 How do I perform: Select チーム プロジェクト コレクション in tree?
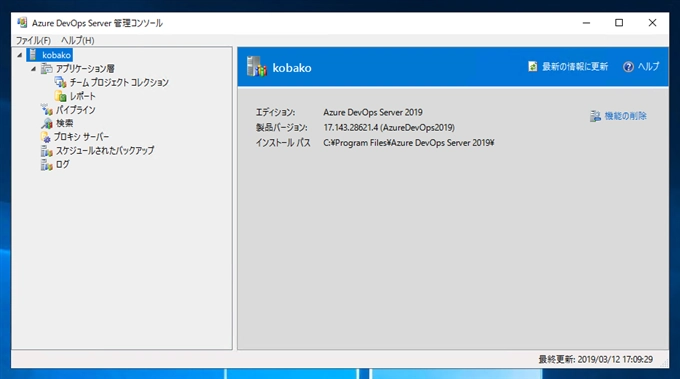coord(119,82)
